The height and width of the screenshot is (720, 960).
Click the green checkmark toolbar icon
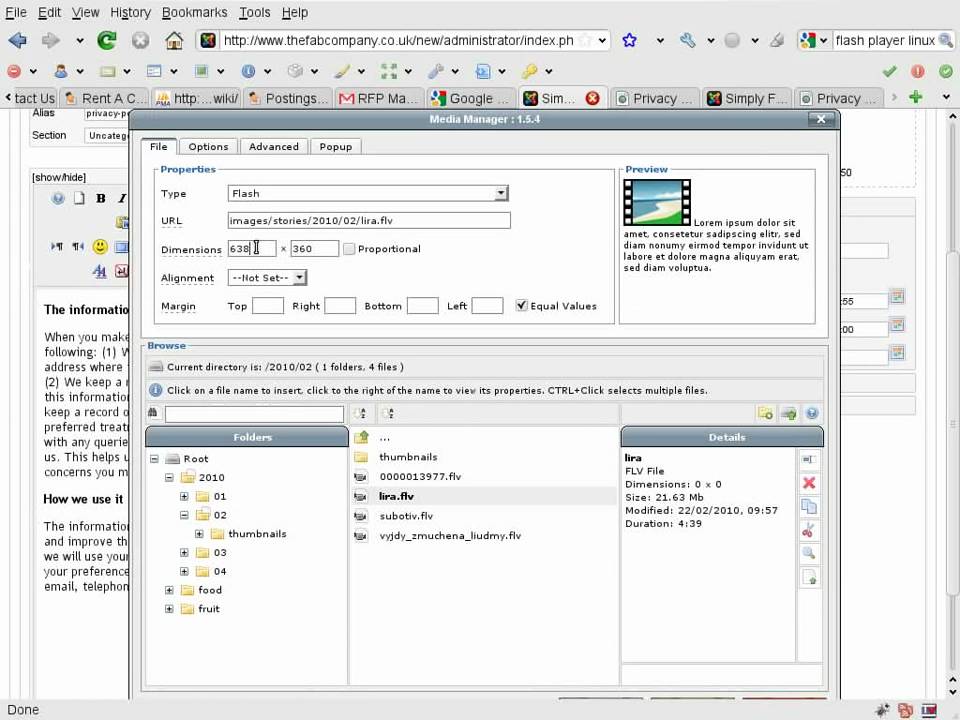coord(890,71)
